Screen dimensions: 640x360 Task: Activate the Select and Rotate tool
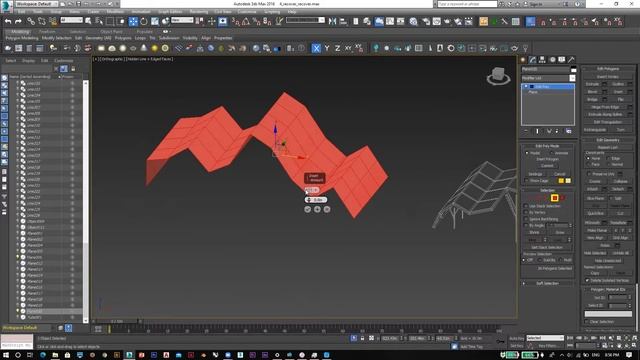point(144,21)
